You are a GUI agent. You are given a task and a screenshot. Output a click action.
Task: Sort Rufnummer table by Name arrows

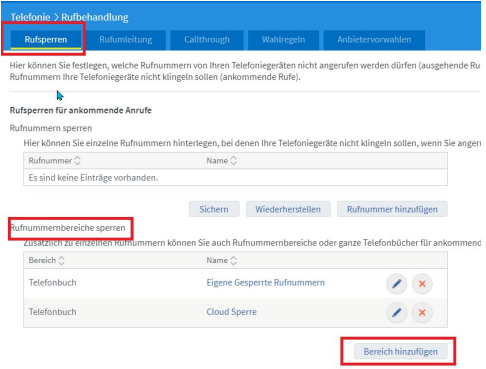tap(233, 161)
